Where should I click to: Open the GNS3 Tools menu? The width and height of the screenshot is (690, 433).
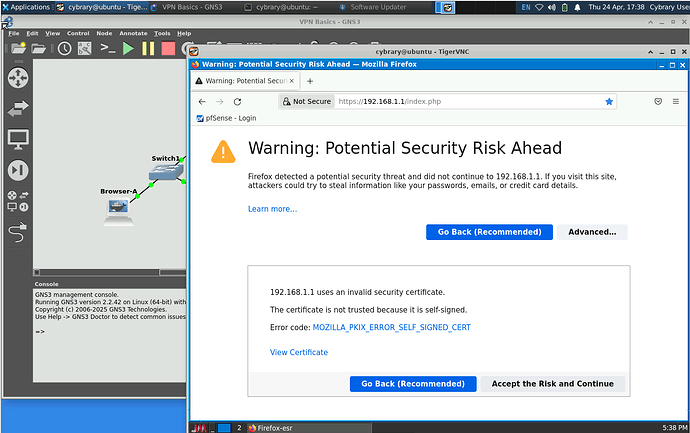tap(162, 33)
